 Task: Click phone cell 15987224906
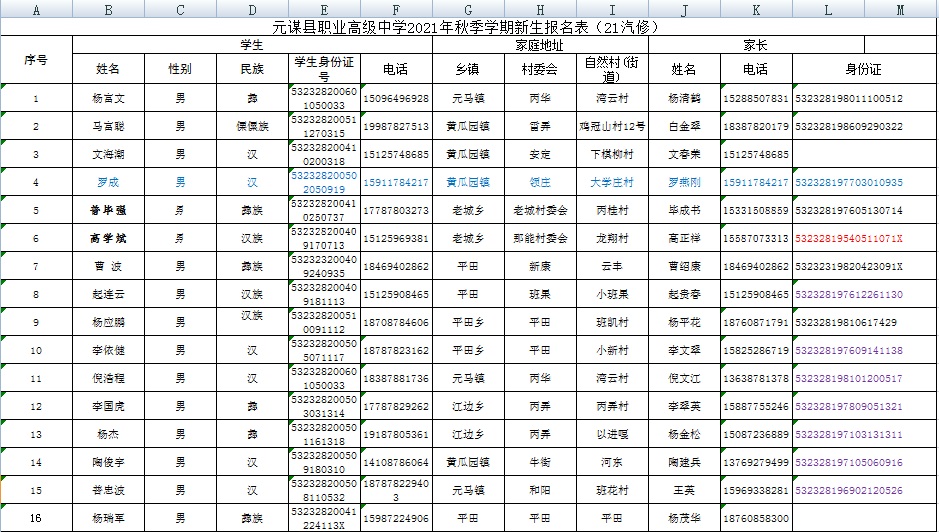point(396,518)
